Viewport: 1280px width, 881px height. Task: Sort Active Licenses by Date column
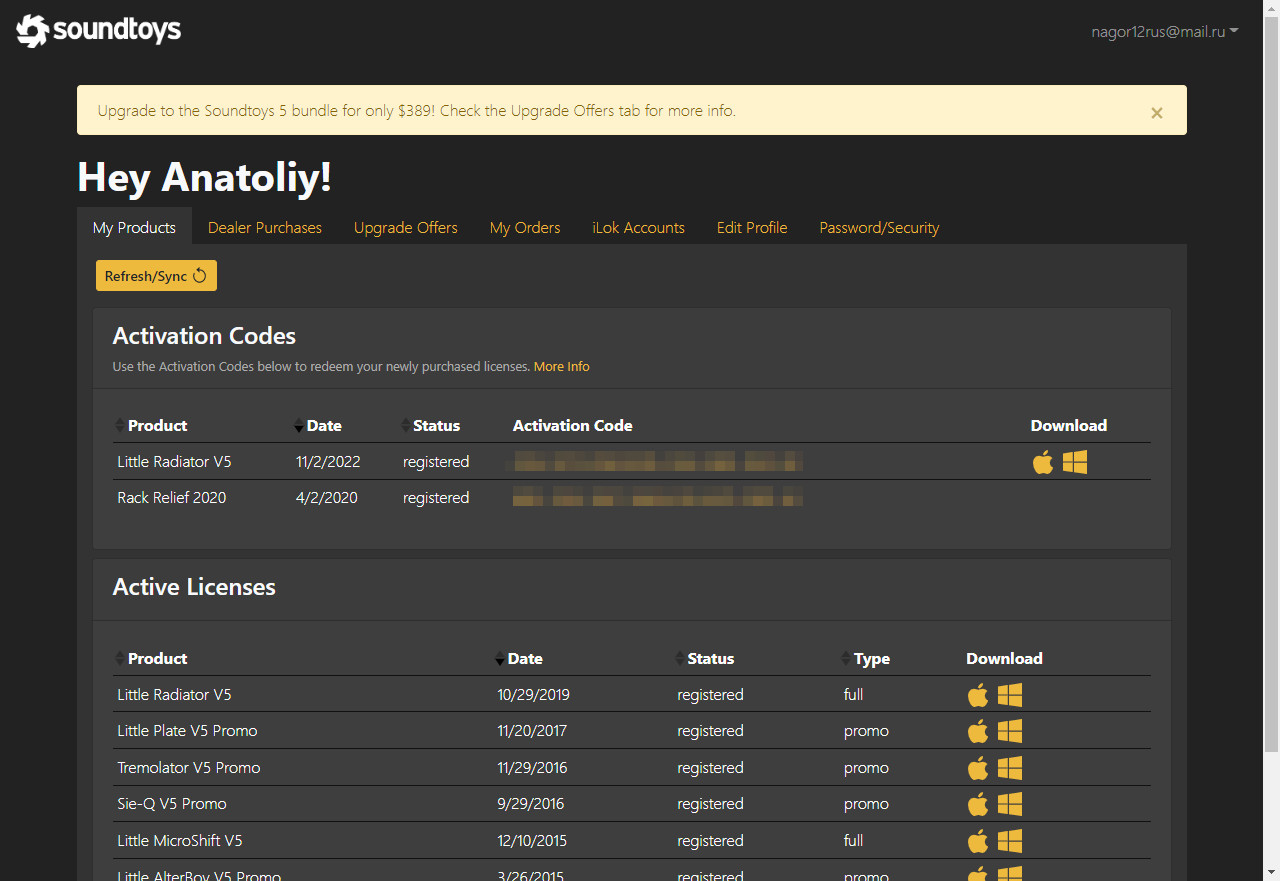click(519, 659)
